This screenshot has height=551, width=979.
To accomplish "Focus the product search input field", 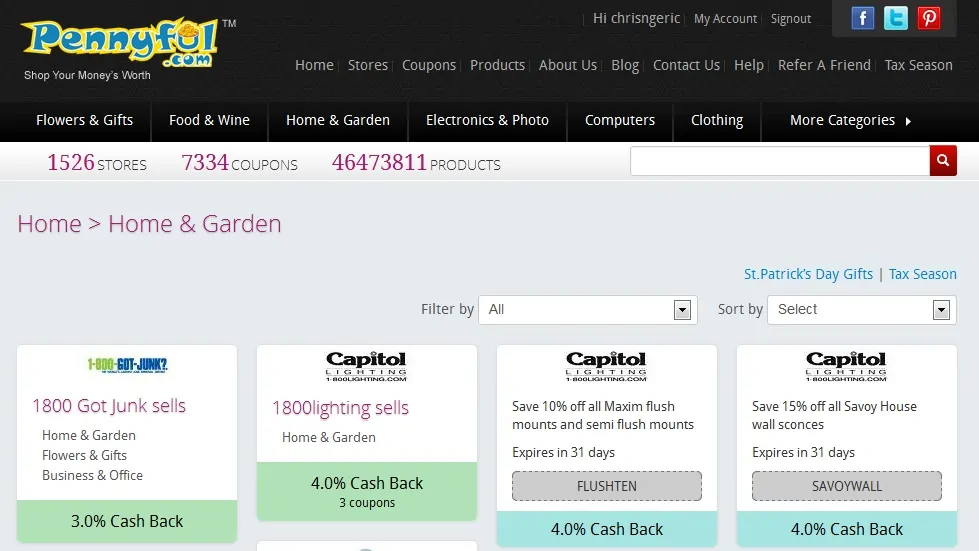I will 780,161.
